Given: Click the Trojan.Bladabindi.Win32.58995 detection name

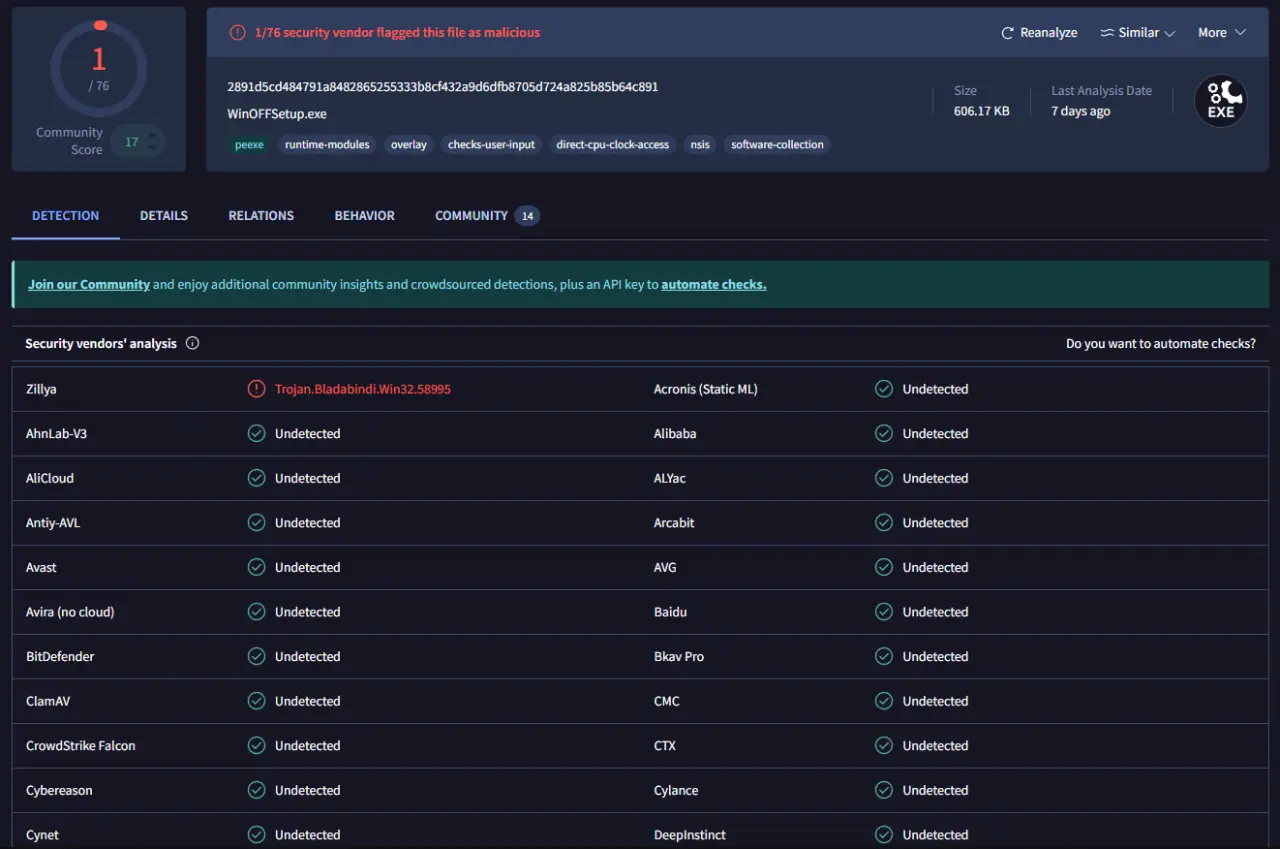Looking at the screenshot, I should [363, 389].
